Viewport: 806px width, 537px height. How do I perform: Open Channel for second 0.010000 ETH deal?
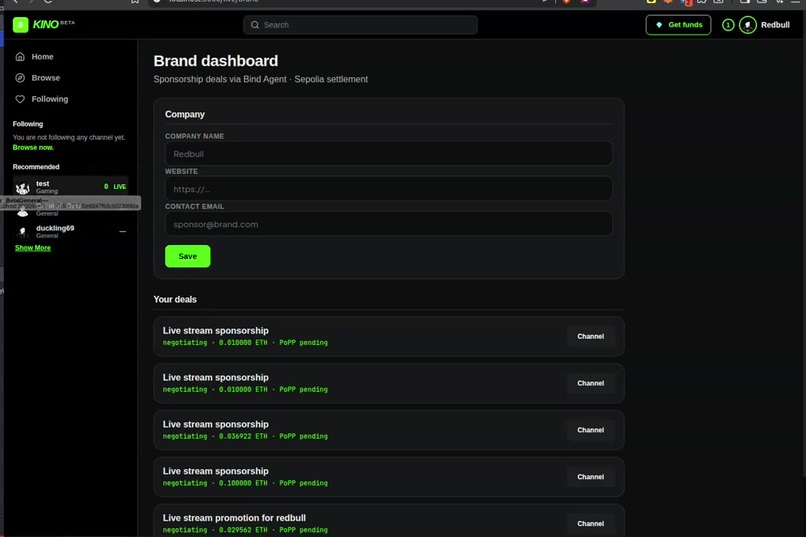click(591, 383)
